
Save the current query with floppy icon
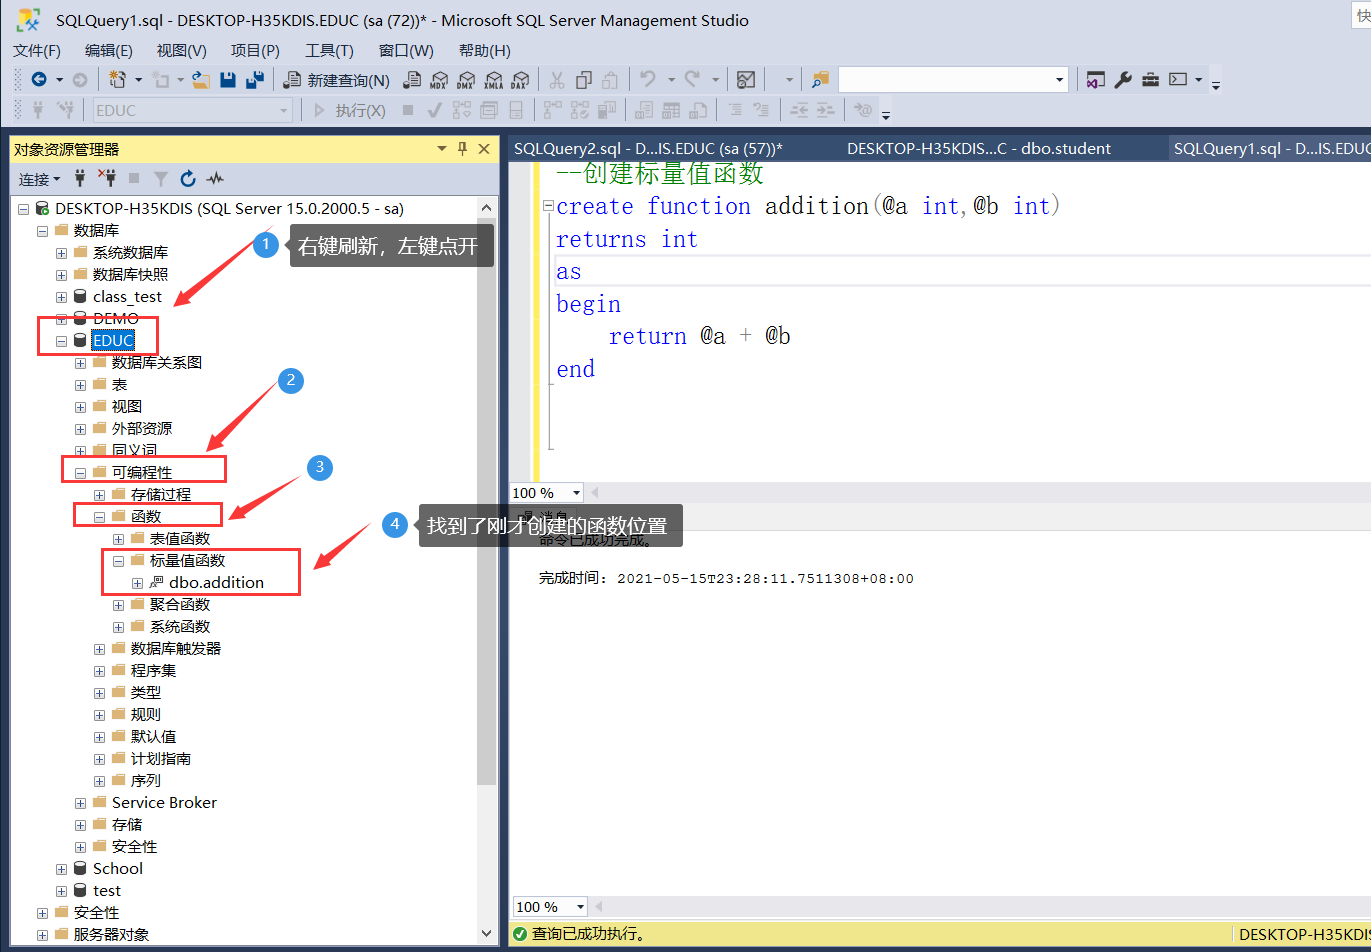pyautogui.click(x=228, y=80)
